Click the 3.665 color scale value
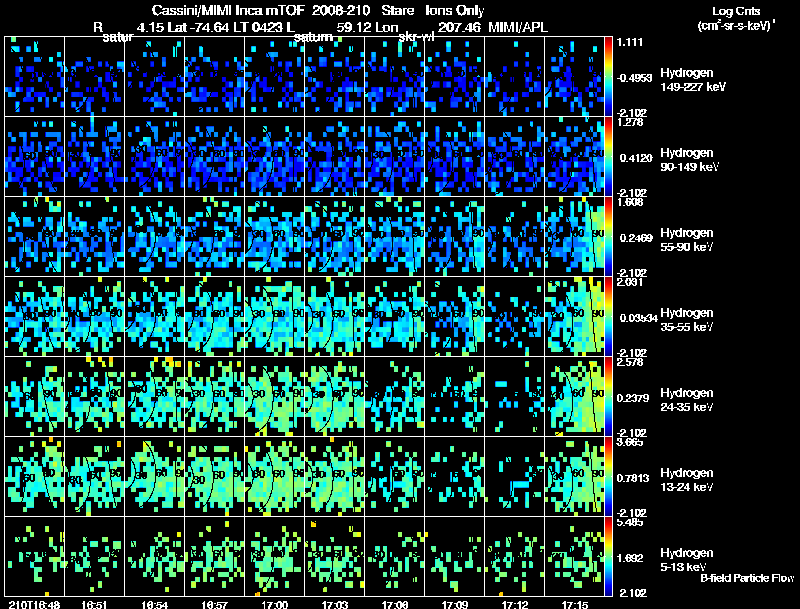This screenshot has width=800, height=609. click(630, 442)
